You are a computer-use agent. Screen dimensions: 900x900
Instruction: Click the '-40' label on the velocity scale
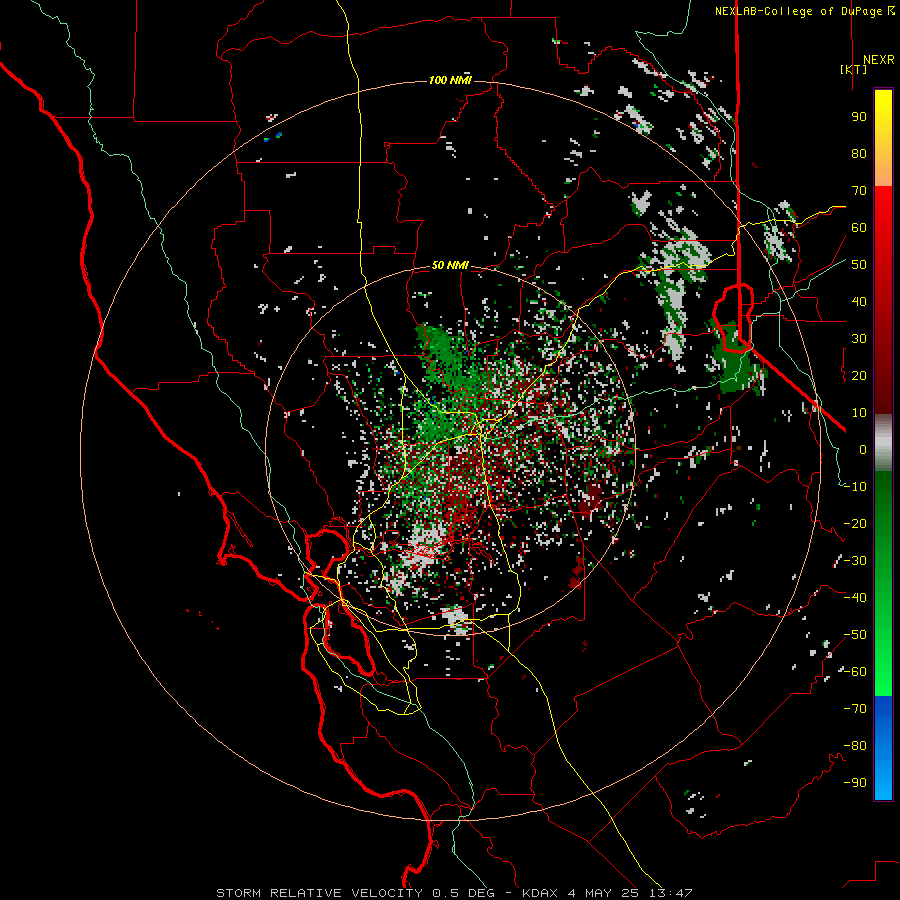[855, 598]
